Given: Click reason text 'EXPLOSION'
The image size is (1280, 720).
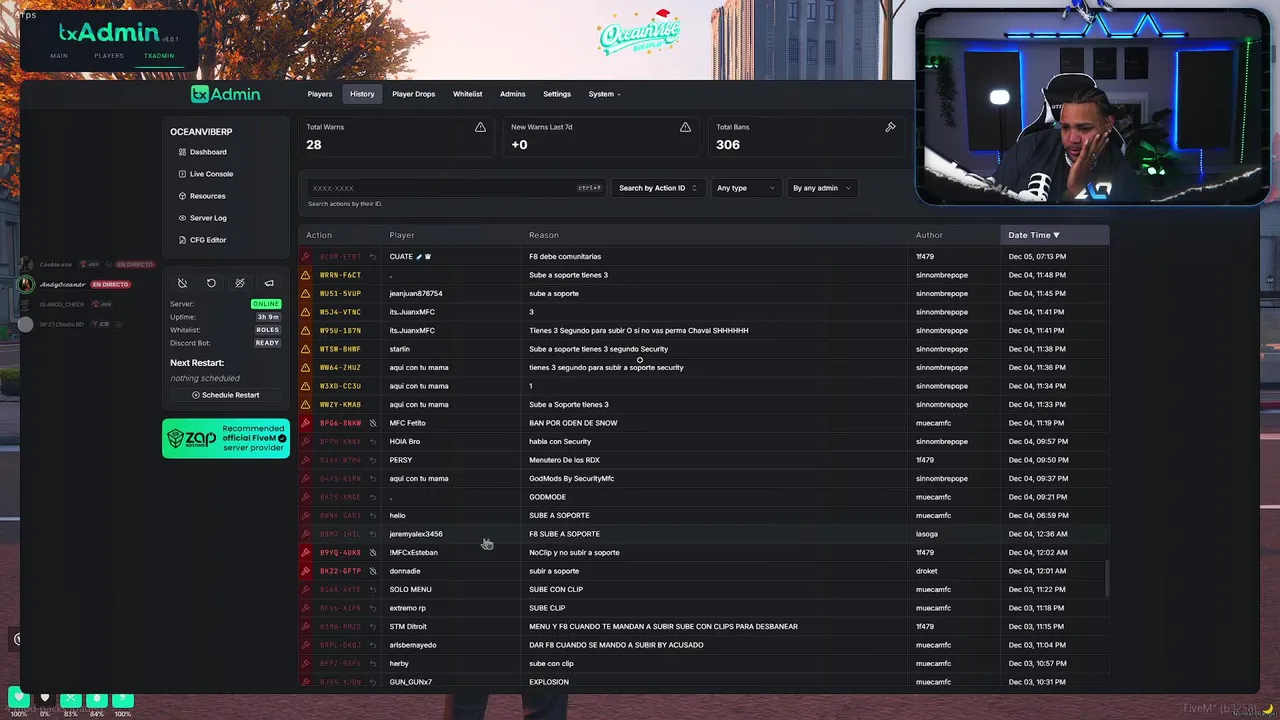Looking at the screenshot, I should [549, 682].
